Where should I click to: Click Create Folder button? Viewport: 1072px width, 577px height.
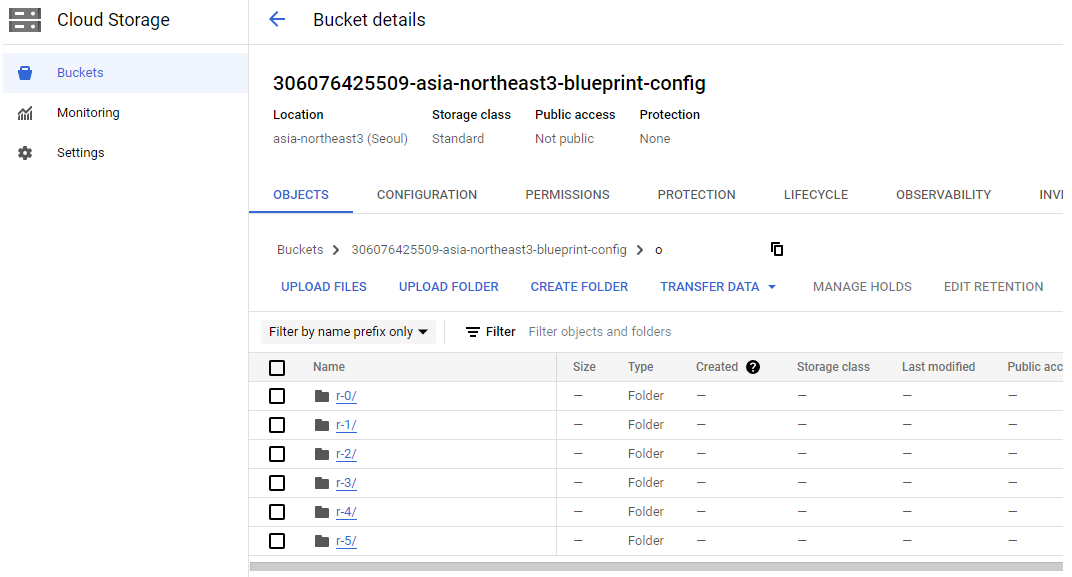click(579, 286)
